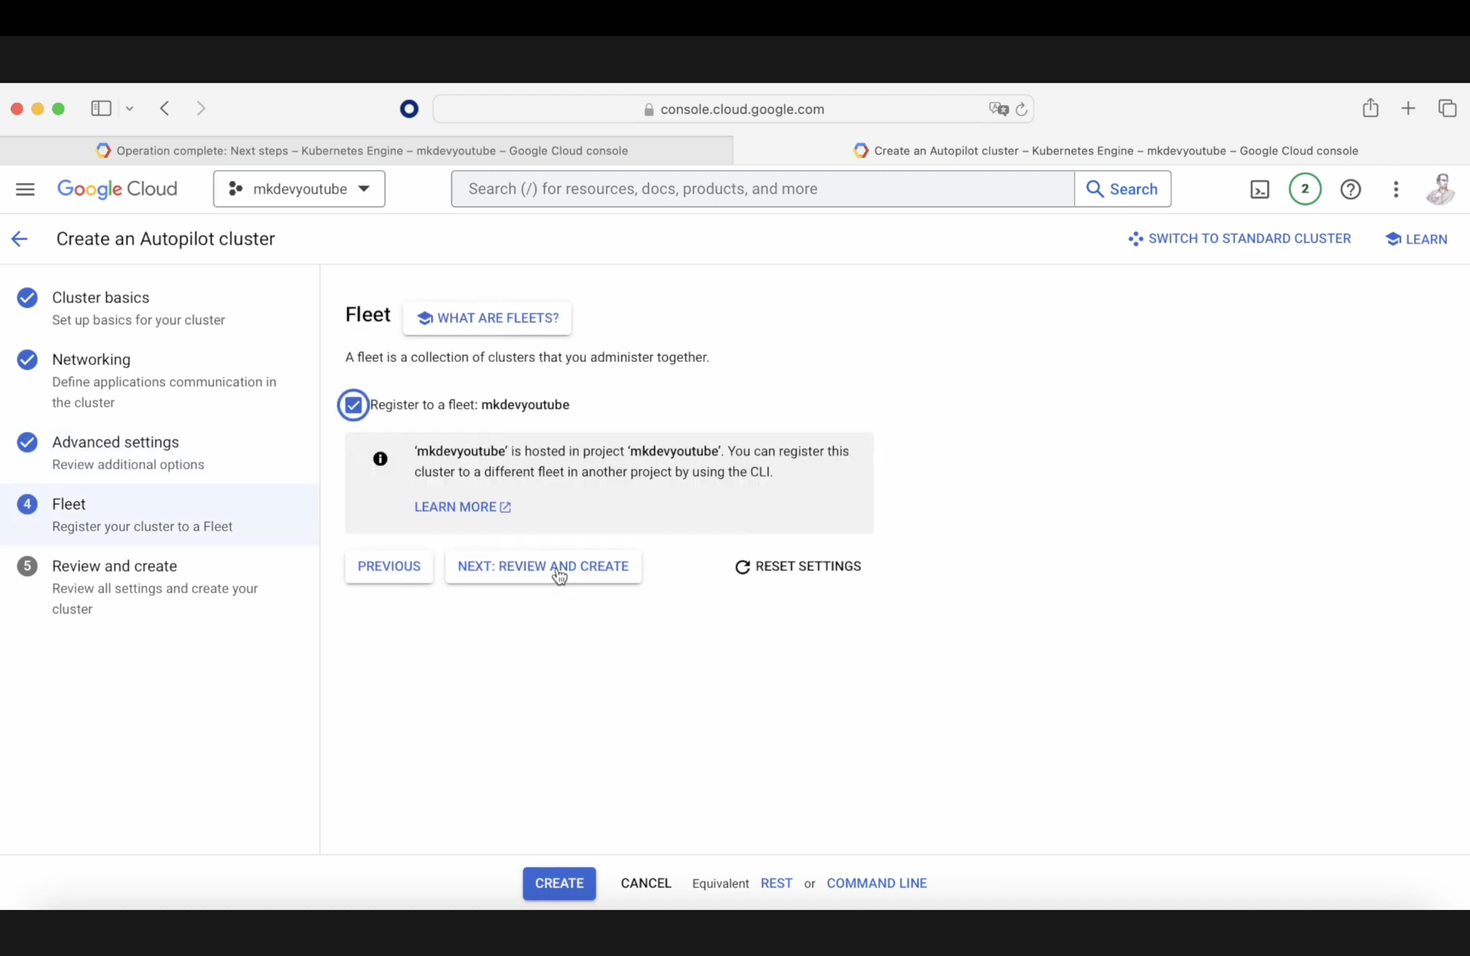The image size is (1470, 956).
Task: Click the Google Cloud logo
Action: [x=117, y=189]
